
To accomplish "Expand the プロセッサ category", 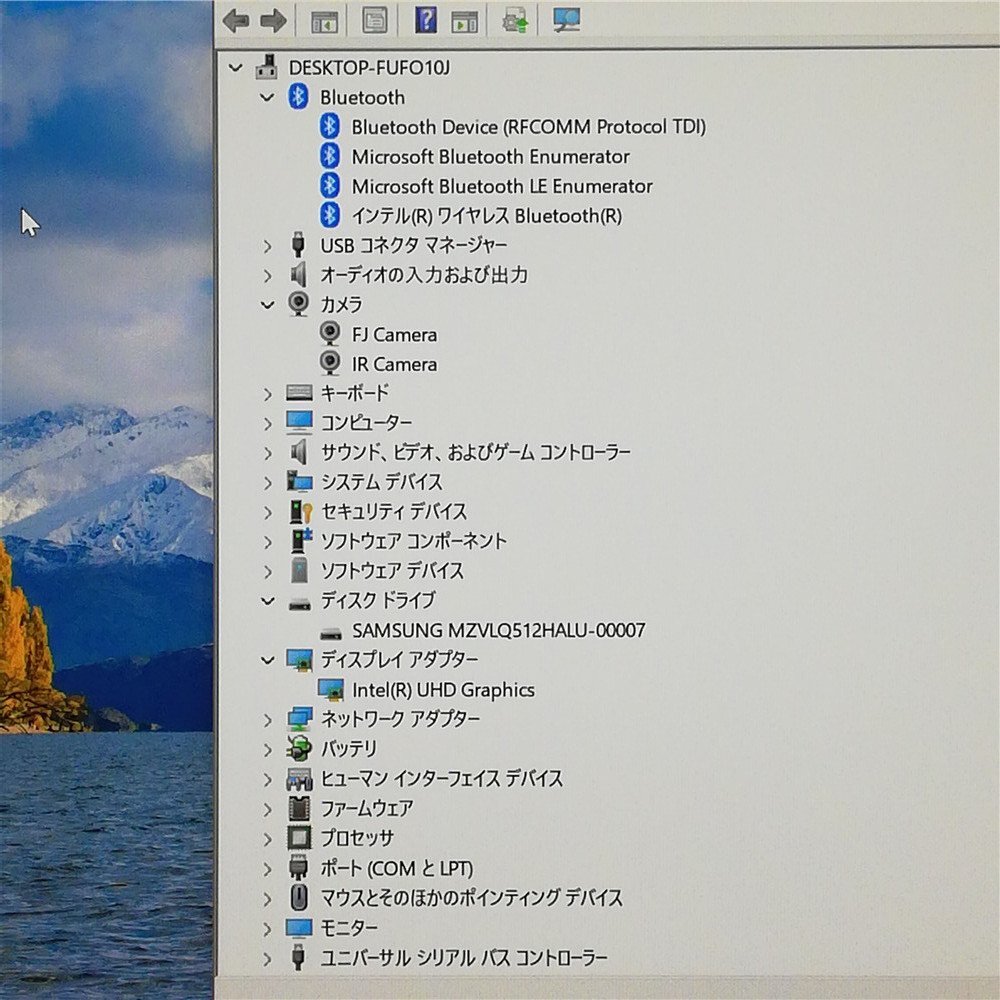I will click(x=268, y=839).
